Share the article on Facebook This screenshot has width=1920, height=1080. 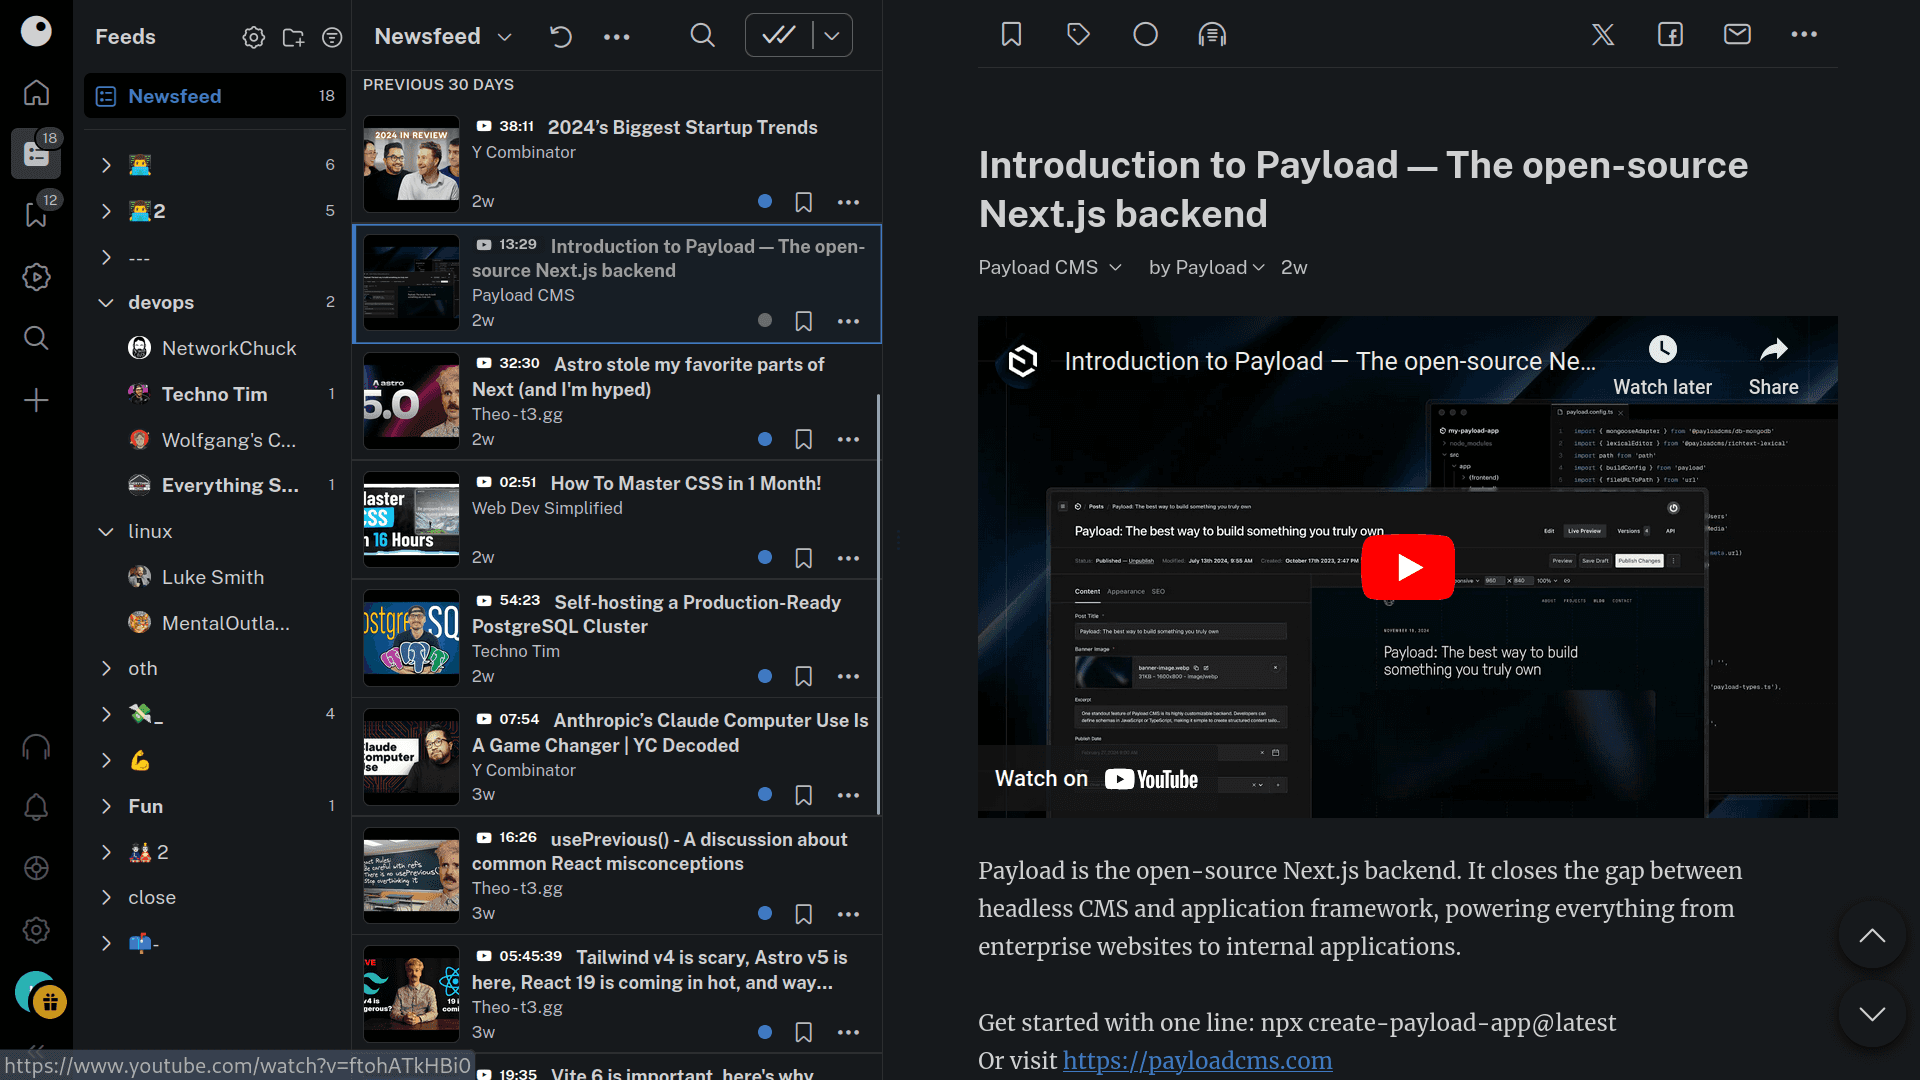tap(1670, 35)
